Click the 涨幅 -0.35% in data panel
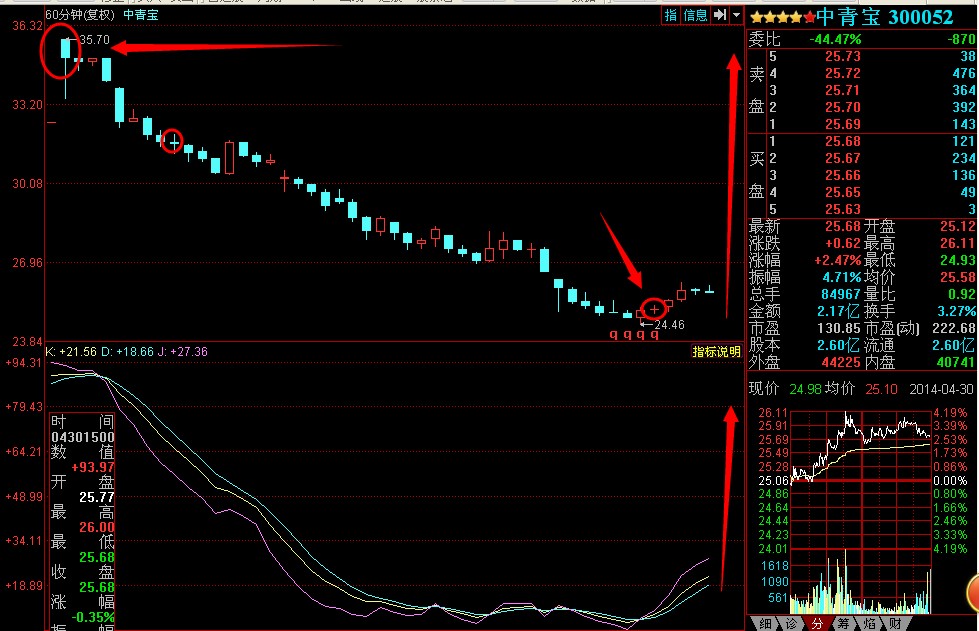The image size is (979, 631). [x=93, y=617]
